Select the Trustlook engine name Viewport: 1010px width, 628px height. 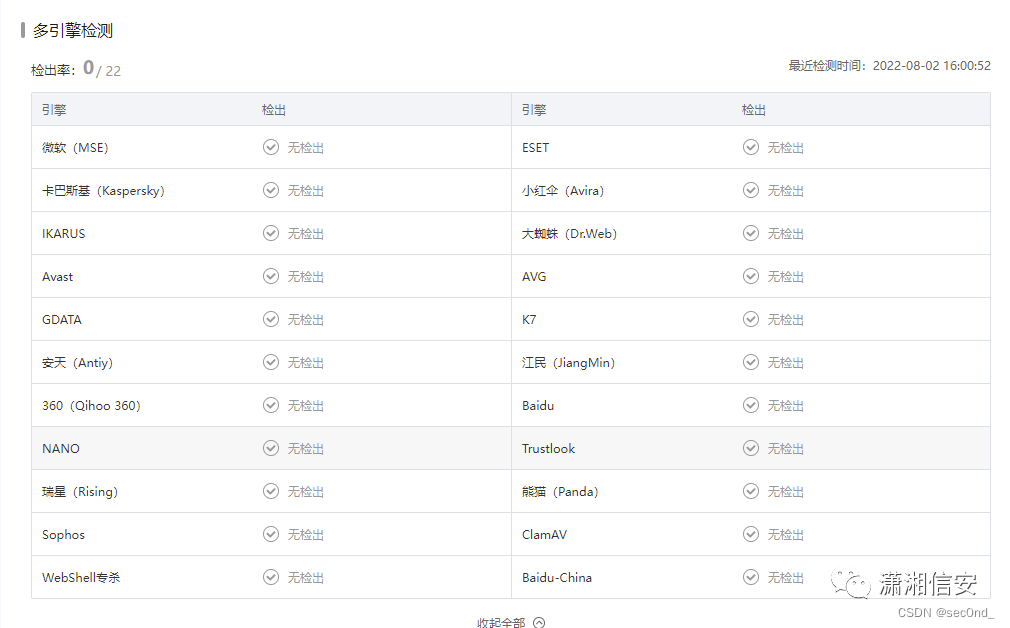[x=548, y=449]
